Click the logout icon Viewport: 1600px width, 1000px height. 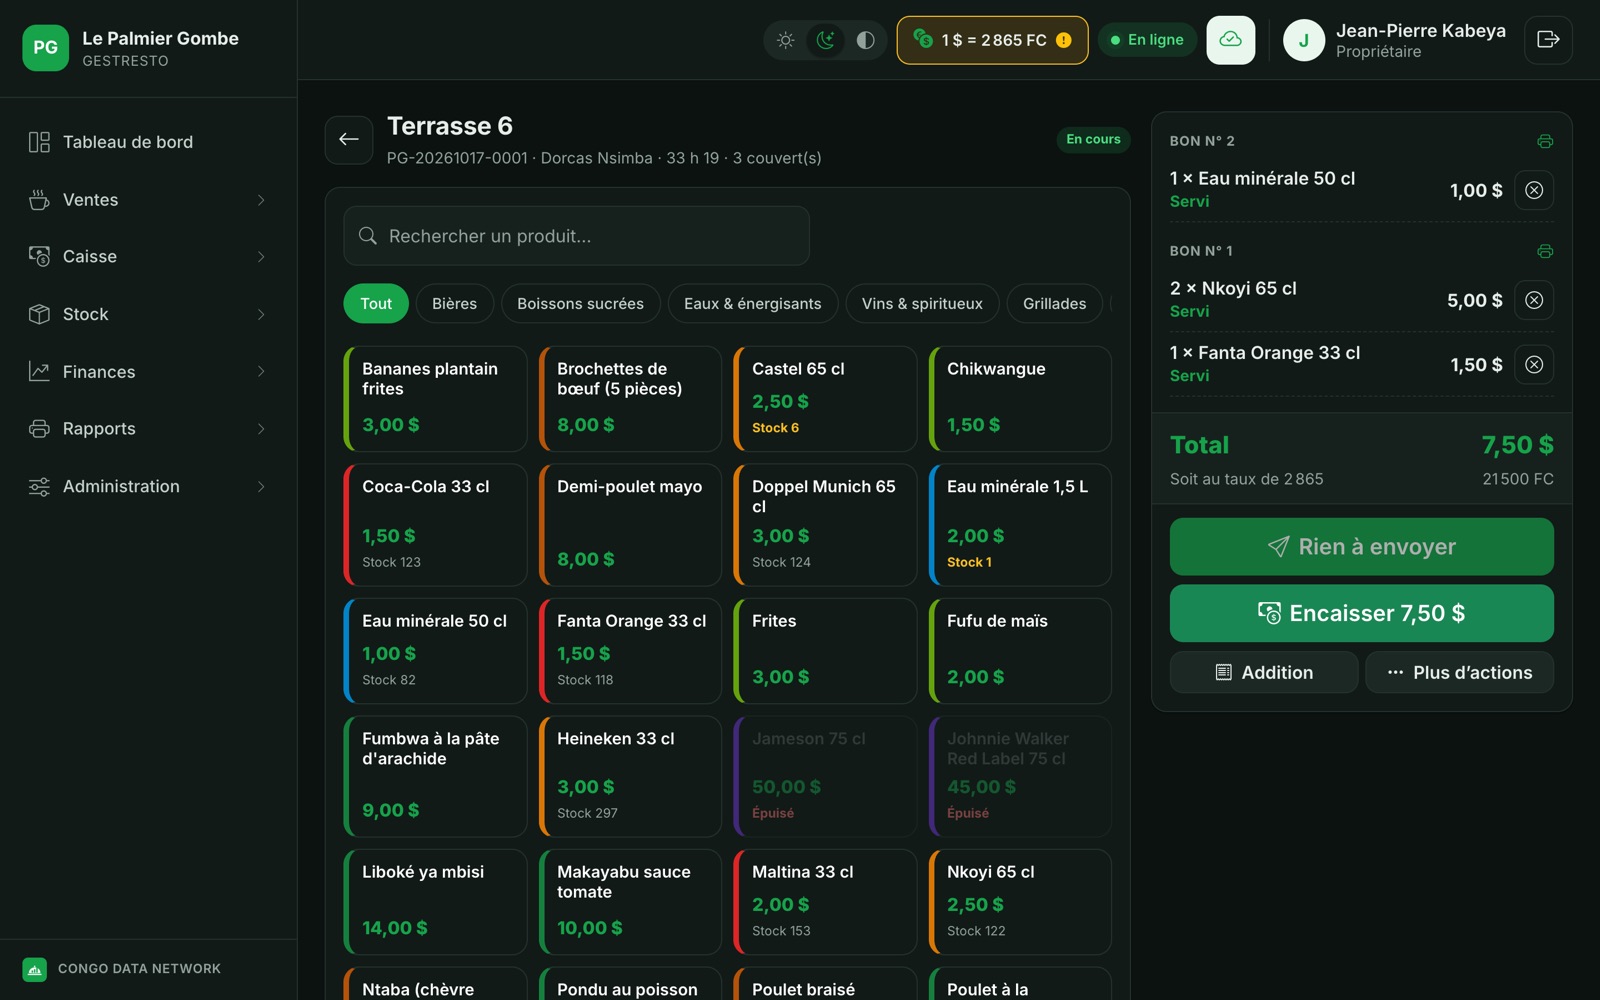1548,40
